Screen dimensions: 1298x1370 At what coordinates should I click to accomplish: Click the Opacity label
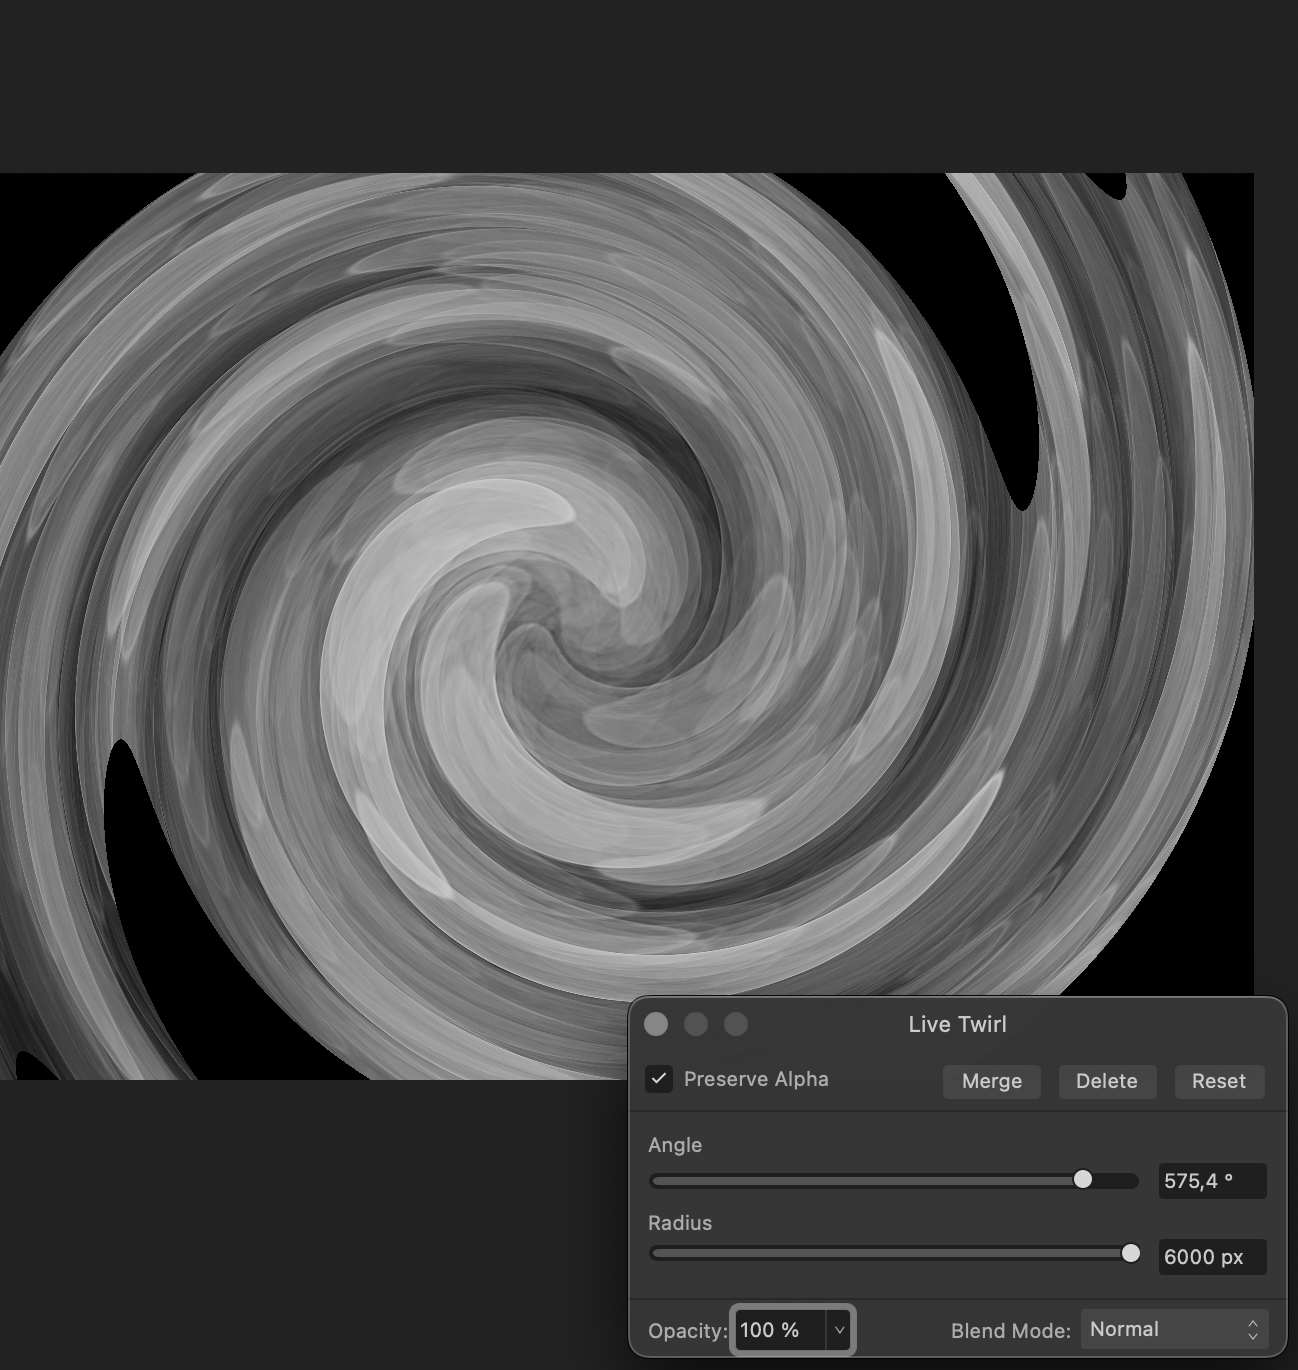tap(688, 1331)
